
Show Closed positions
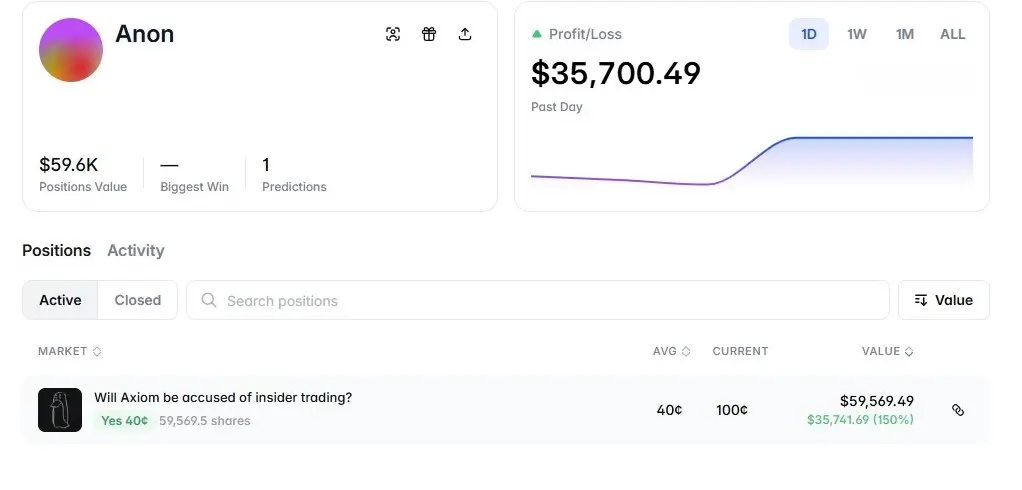pos(138,300)
